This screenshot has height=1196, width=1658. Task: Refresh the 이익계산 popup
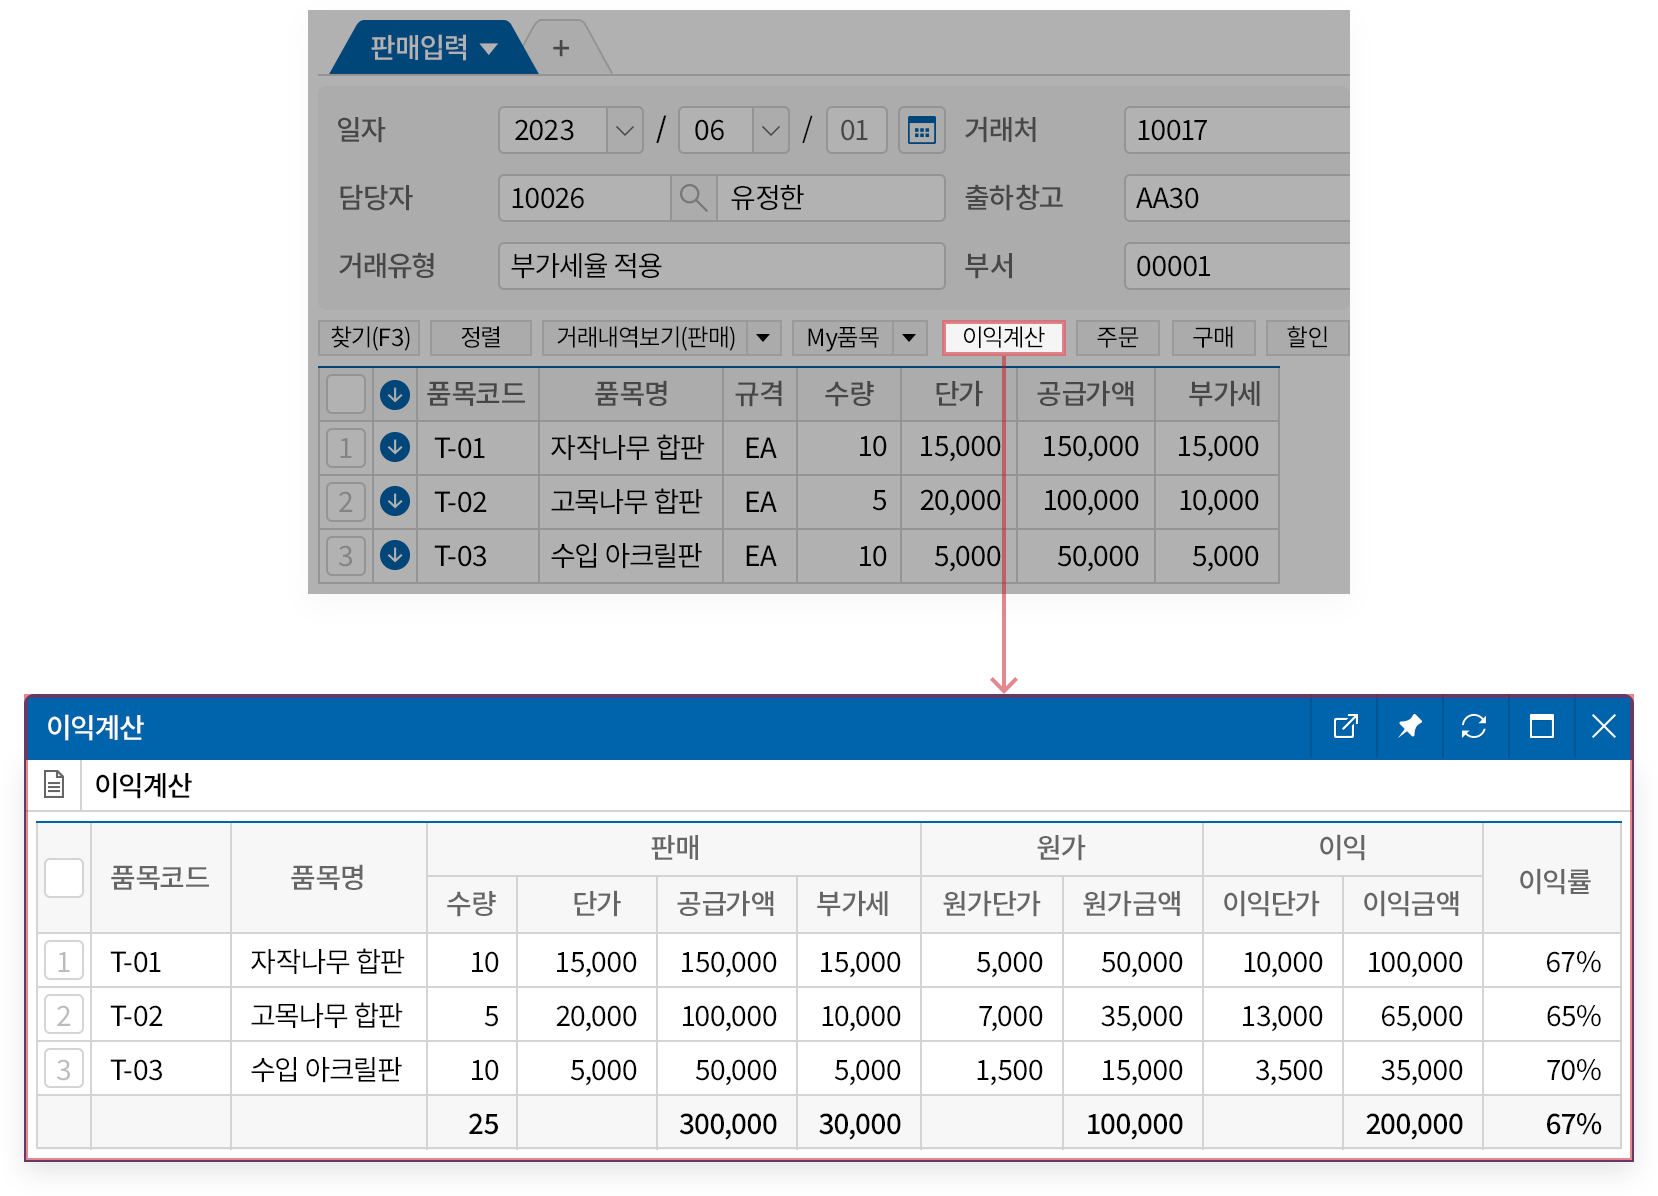tap(1473, 727)
